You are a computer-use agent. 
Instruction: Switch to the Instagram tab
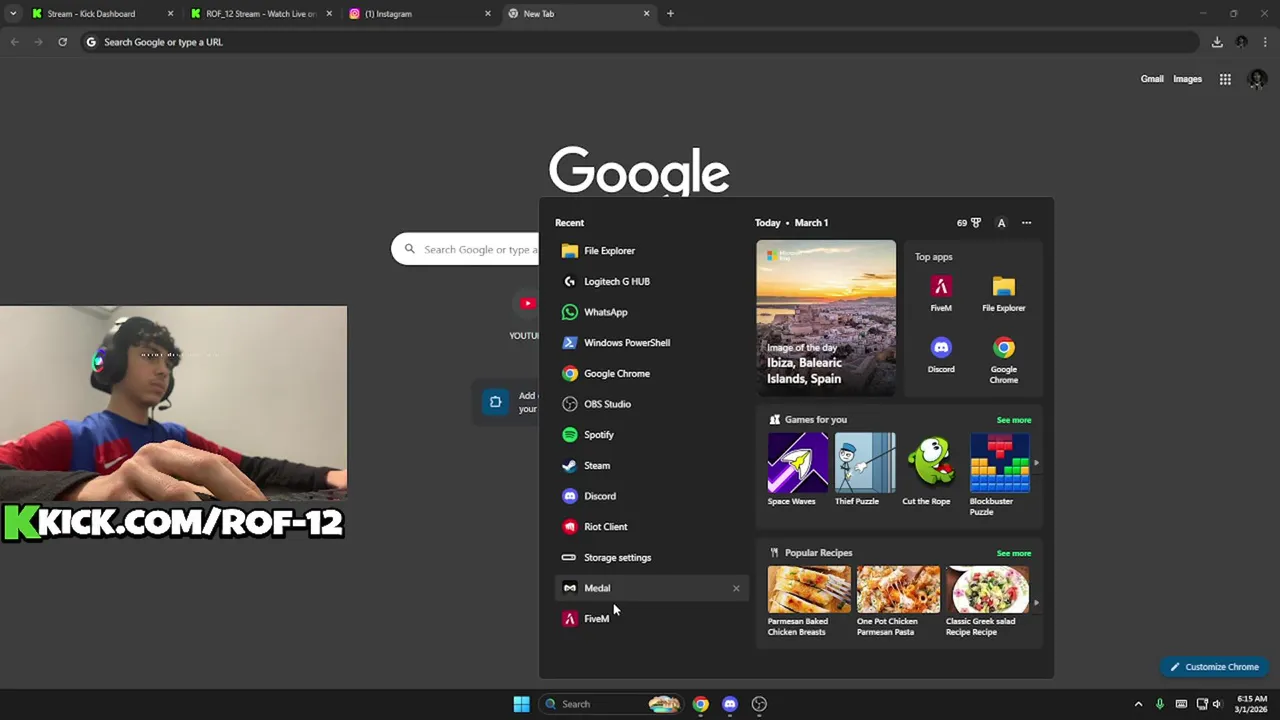click(x=420, y=14)
